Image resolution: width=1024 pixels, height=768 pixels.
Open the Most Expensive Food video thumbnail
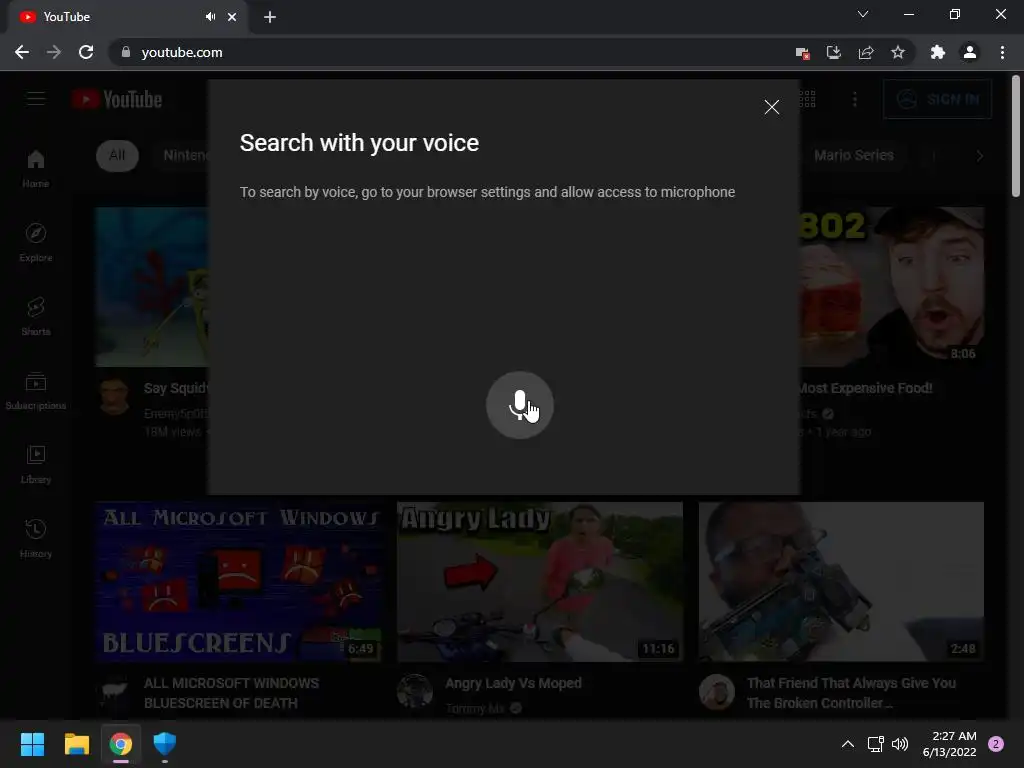(892, 287)
